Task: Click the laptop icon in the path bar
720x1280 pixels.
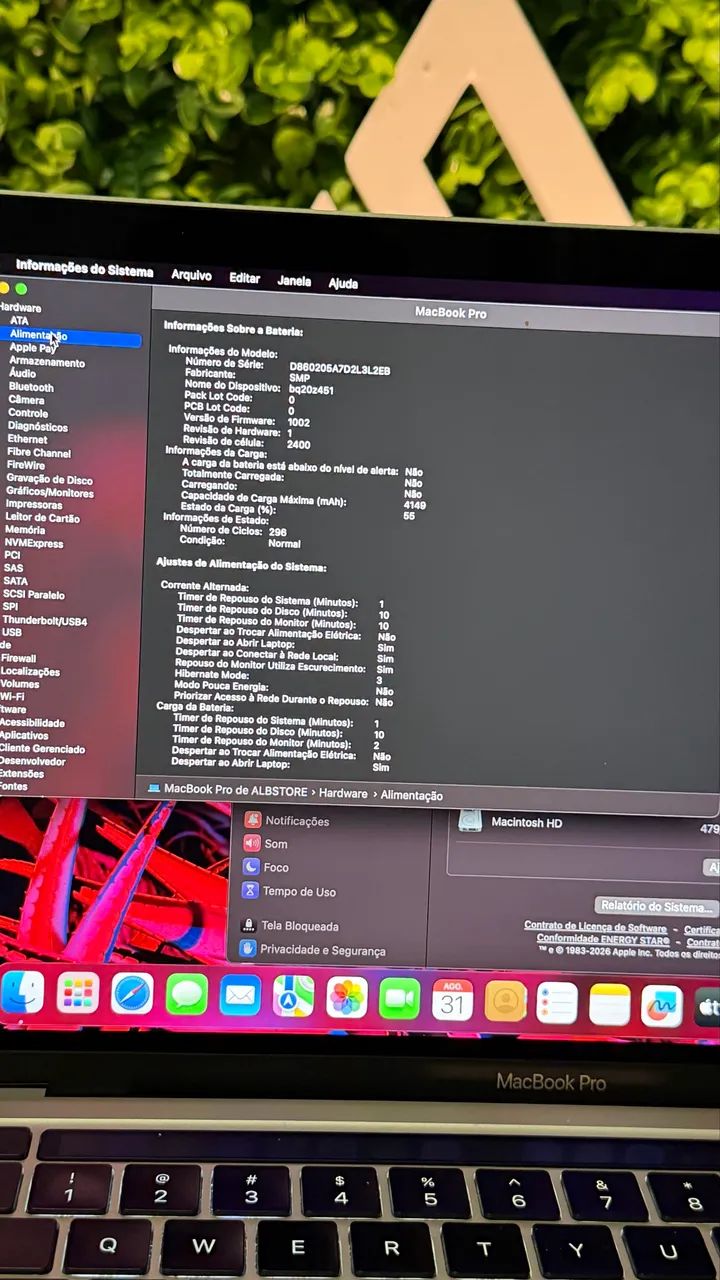Action: point(154,789)
